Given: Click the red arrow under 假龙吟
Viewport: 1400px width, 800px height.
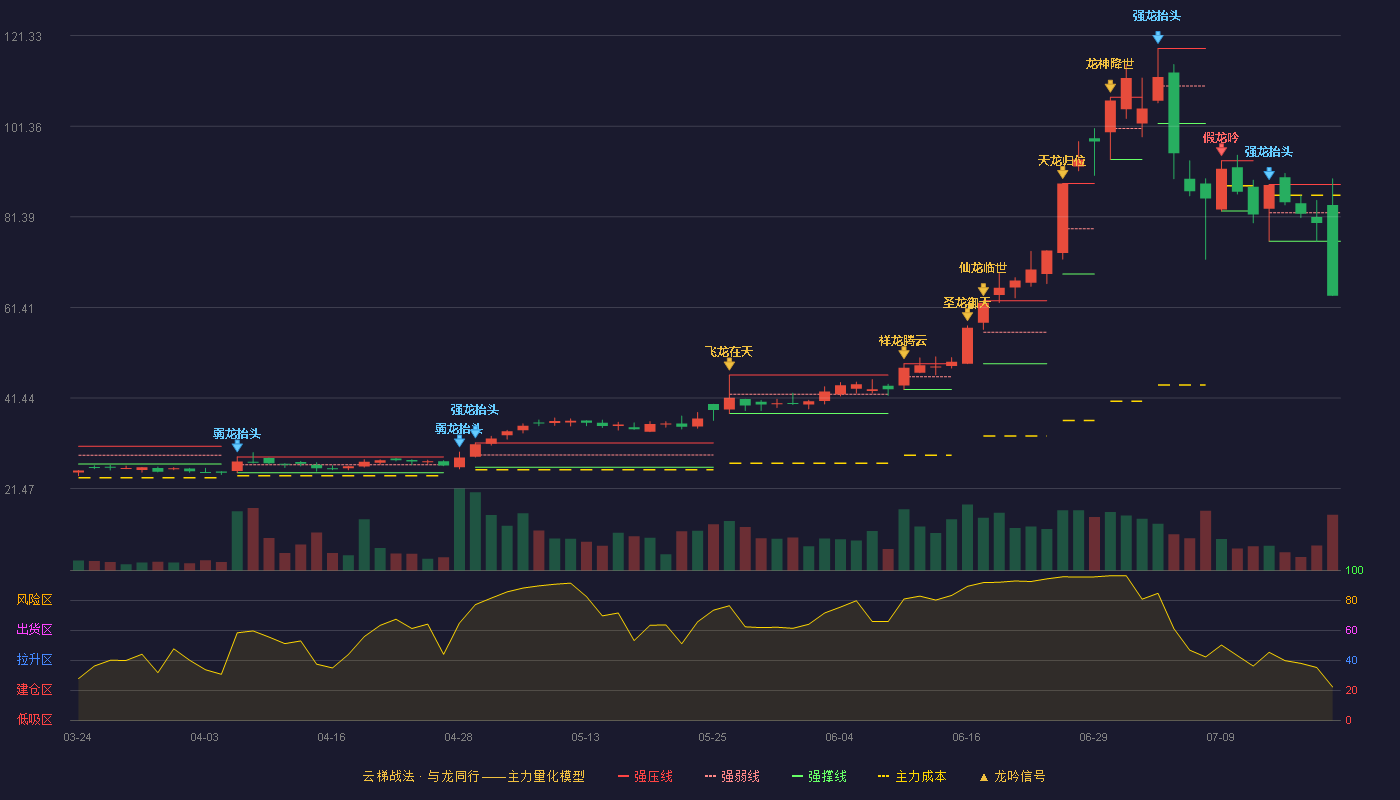Looking at the screenshot, I should point(1221,150).
